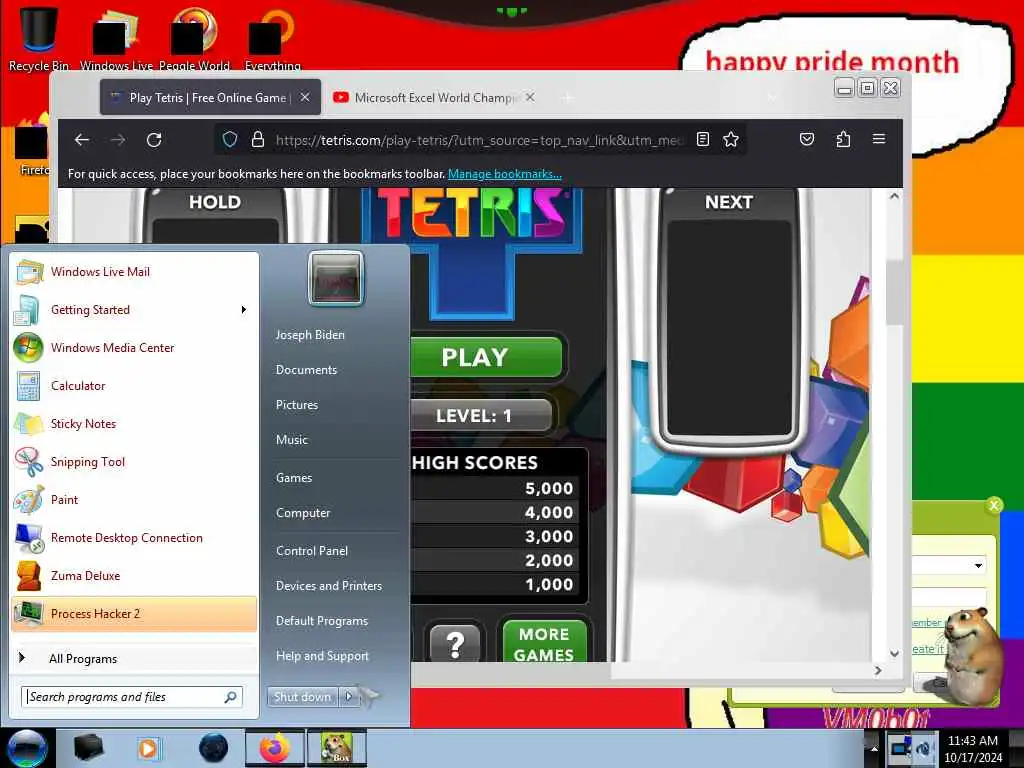Open Windows Live Mail from Start menu

point(135,272)
